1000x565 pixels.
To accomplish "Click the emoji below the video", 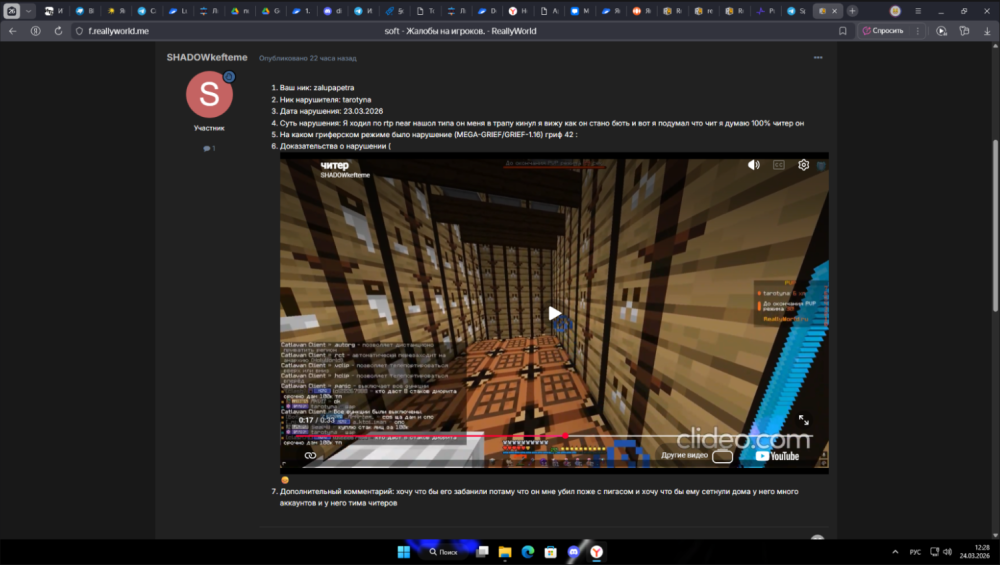I will coord(285,480).
